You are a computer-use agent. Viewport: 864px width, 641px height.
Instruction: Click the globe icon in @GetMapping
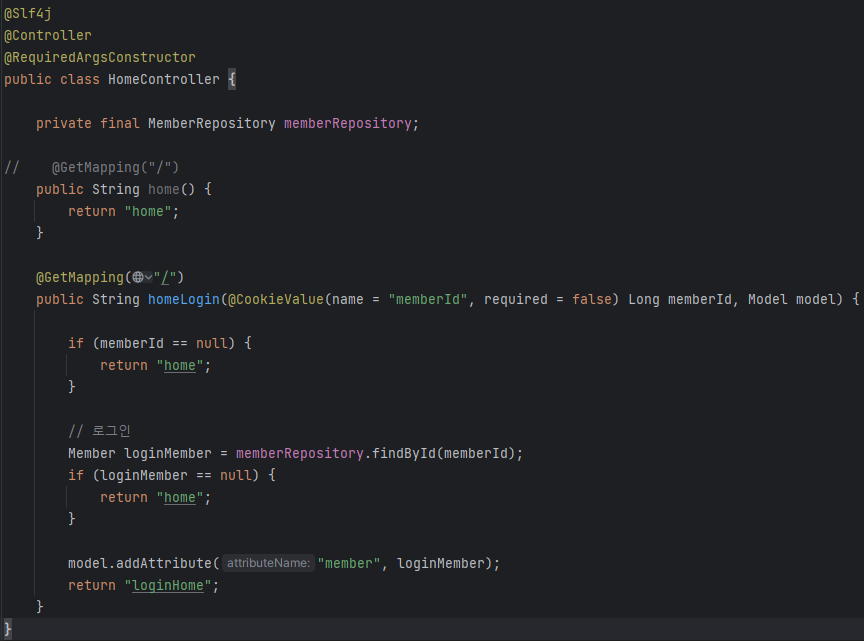pyautogui.click(x=138, y=277)
